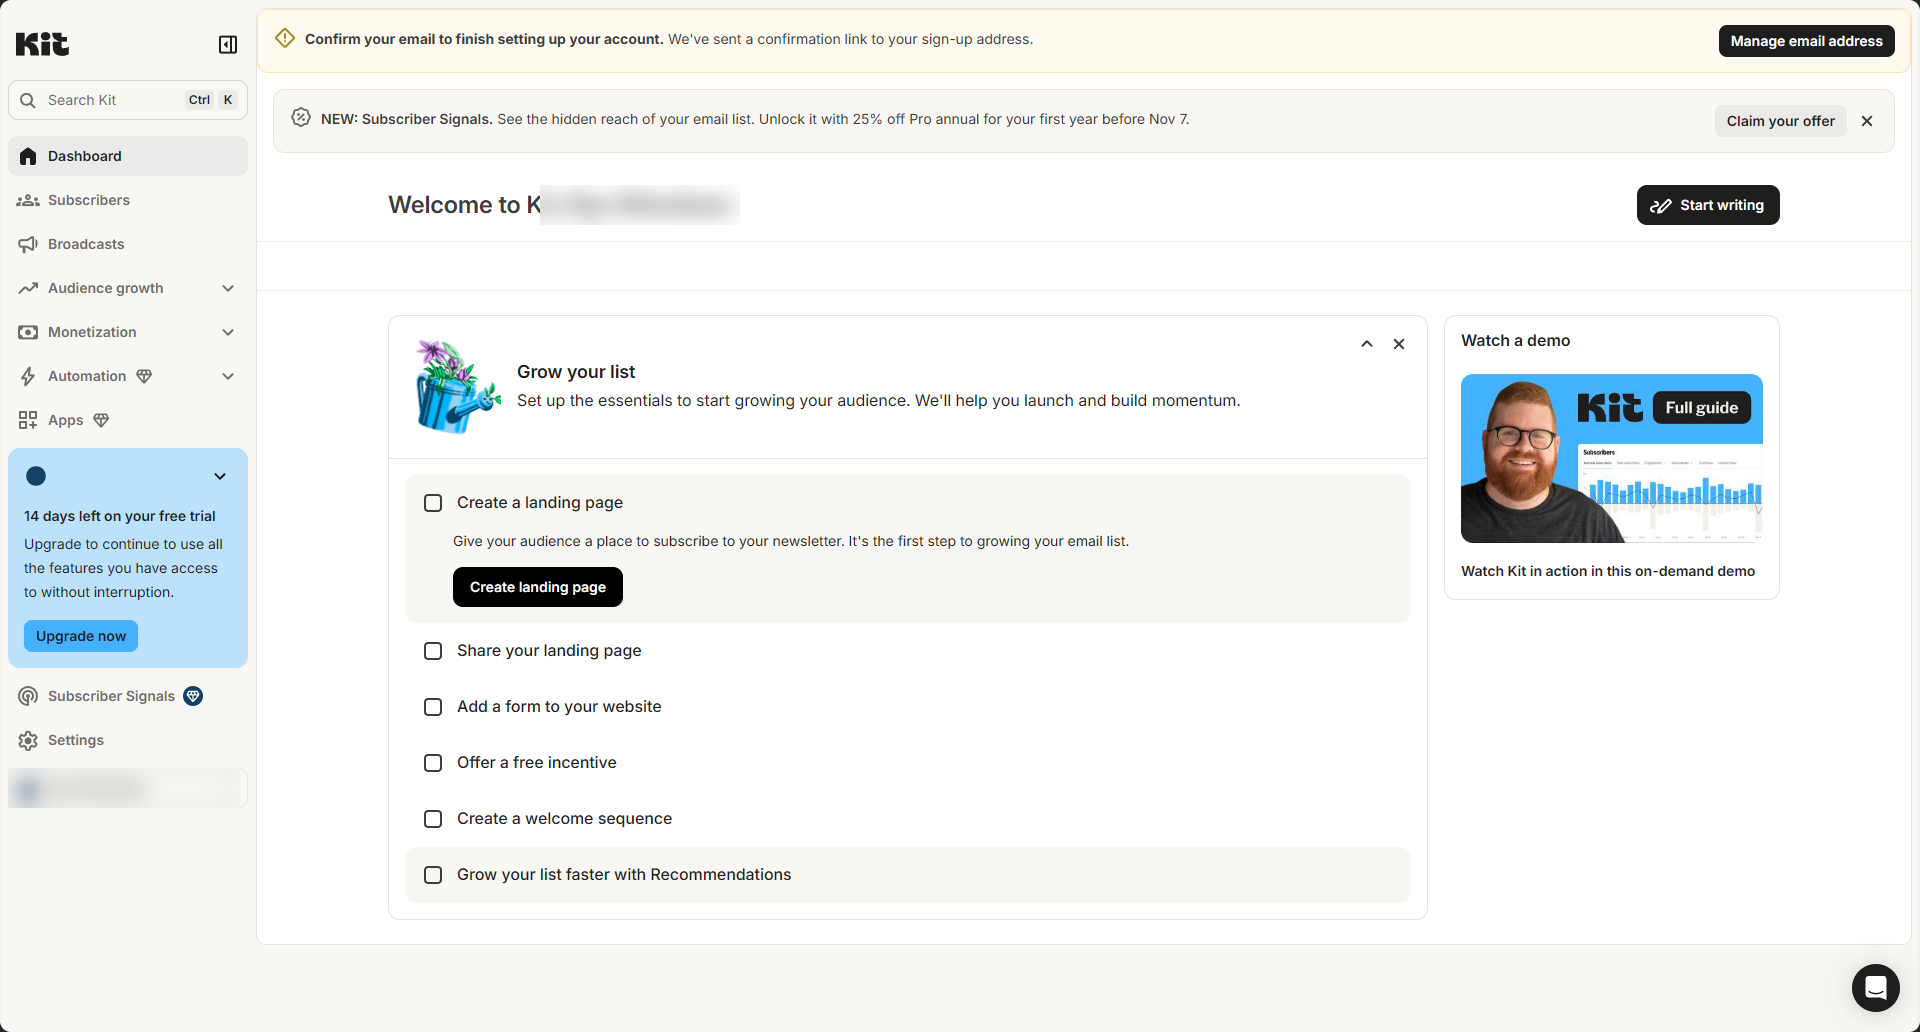Screen dimensions: 1920x1032
Task: Click the Kit logo in the sidebar
Action: click(42, 44)
